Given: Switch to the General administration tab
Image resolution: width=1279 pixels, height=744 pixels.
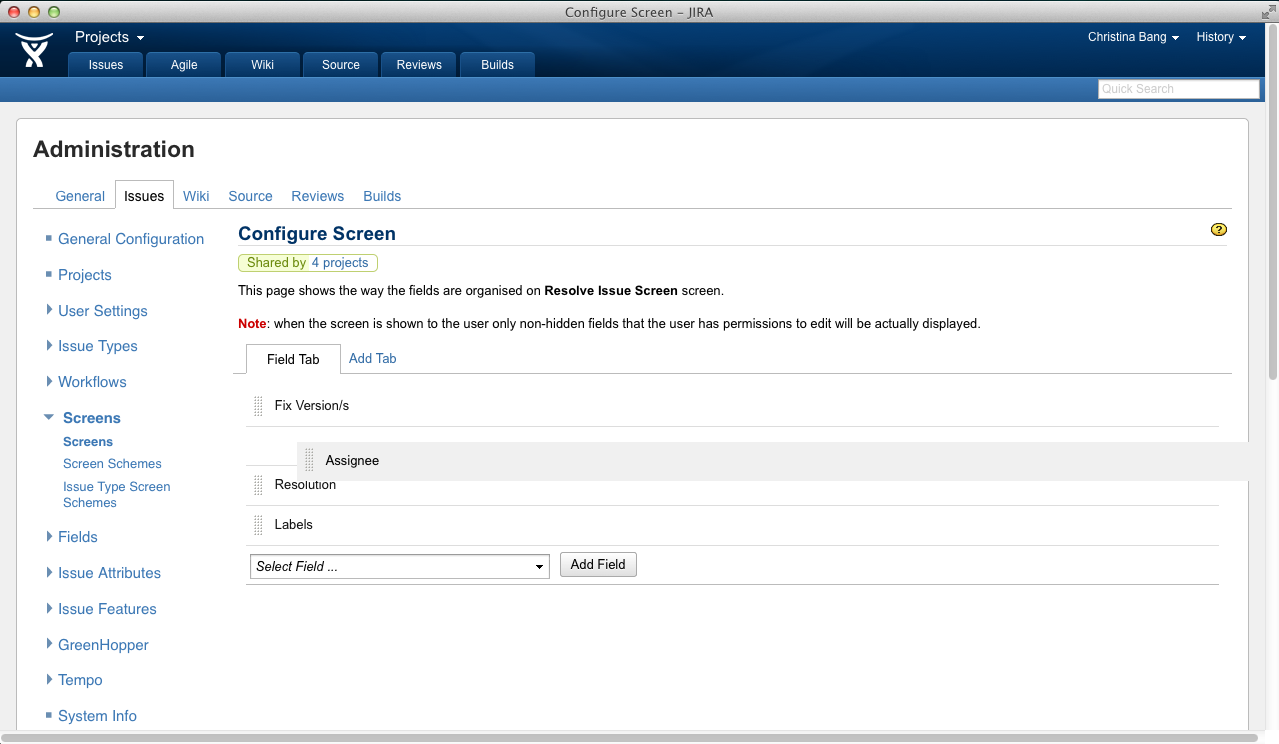Looking at the screenshot, I should click(x=79, y=196).
